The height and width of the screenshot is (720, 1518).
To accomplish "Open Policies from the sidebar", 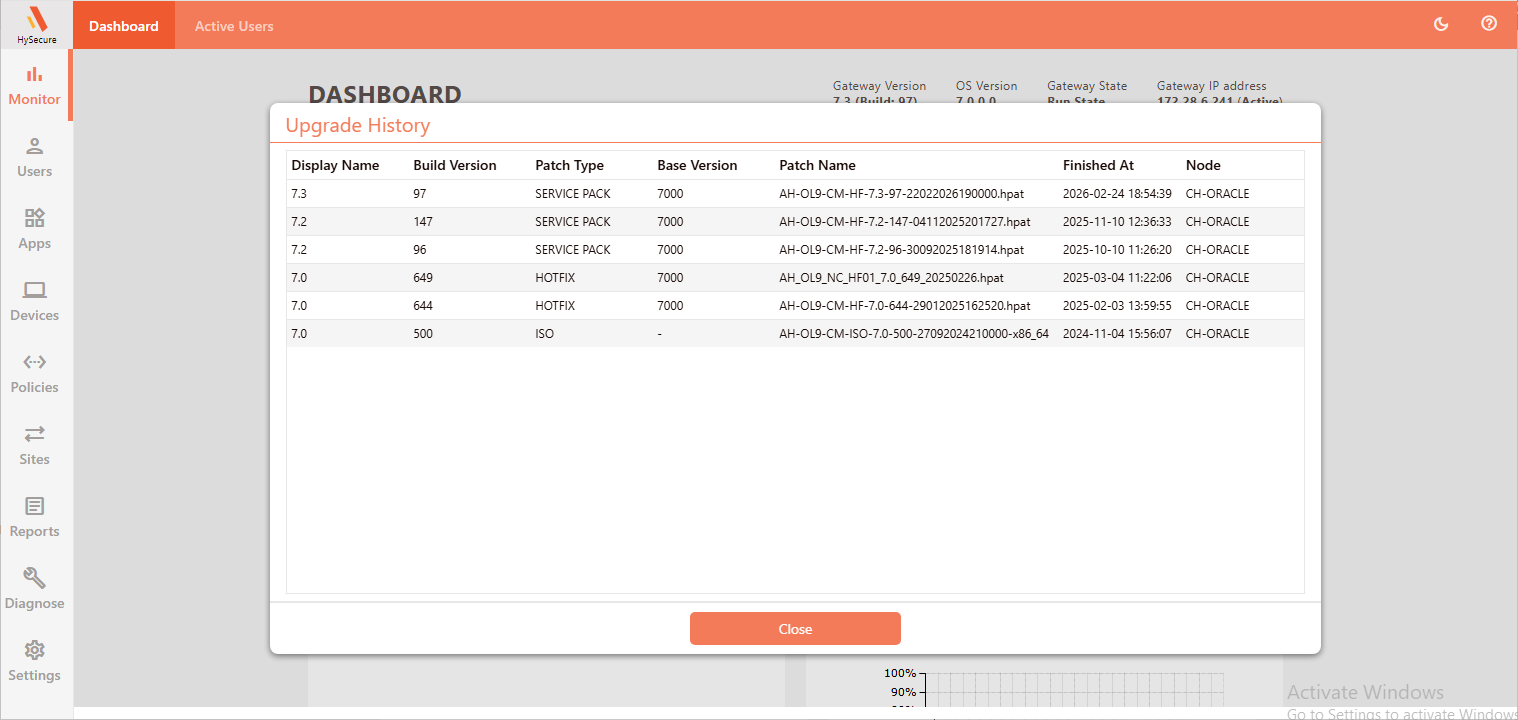I will [34, 373].
